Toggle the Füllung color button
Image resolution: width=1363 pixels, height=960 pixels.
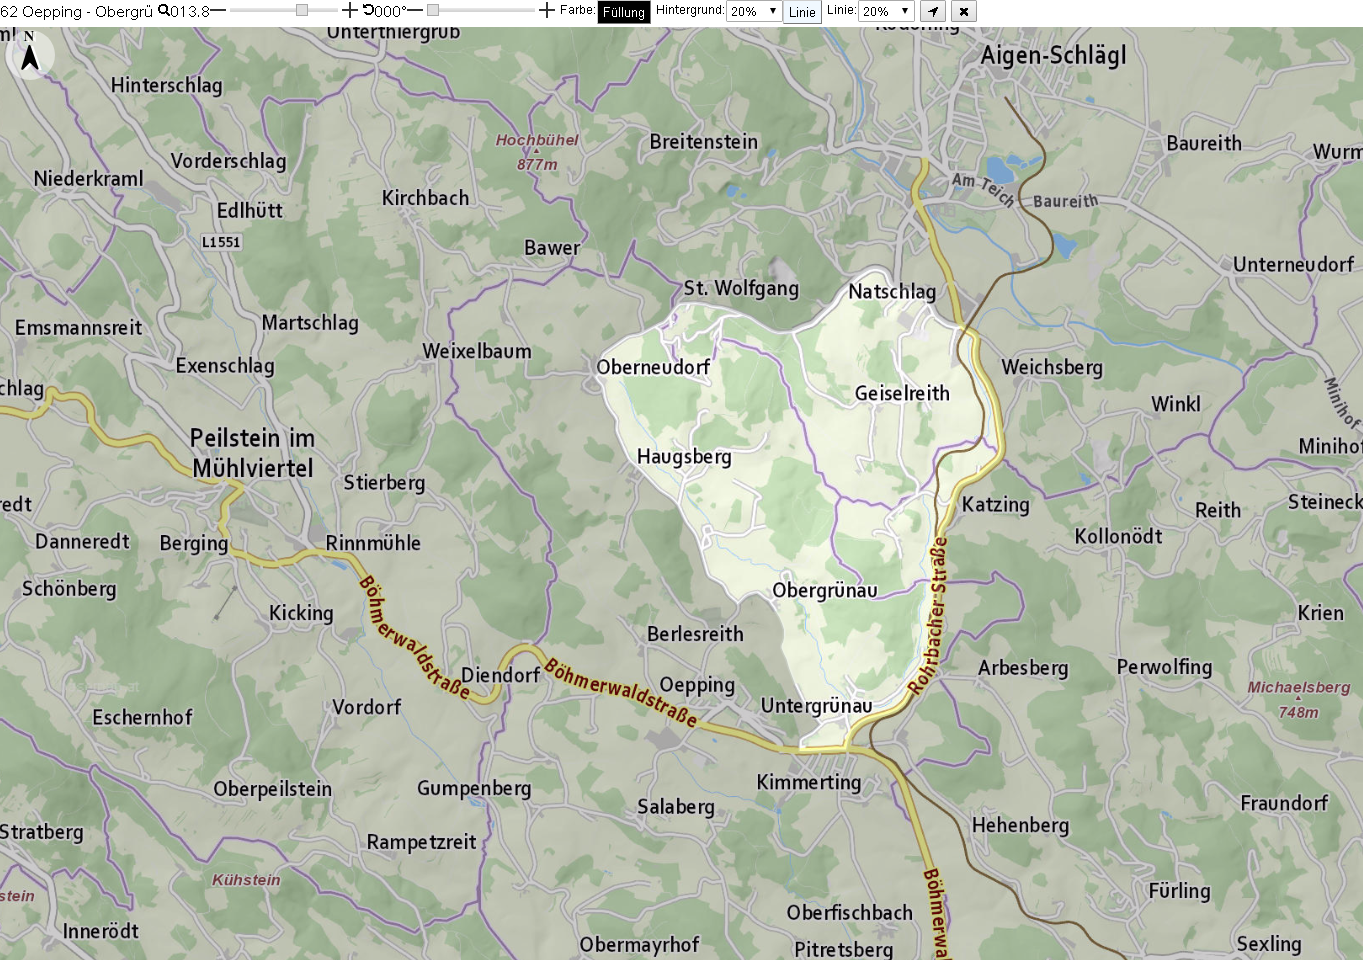624,12
